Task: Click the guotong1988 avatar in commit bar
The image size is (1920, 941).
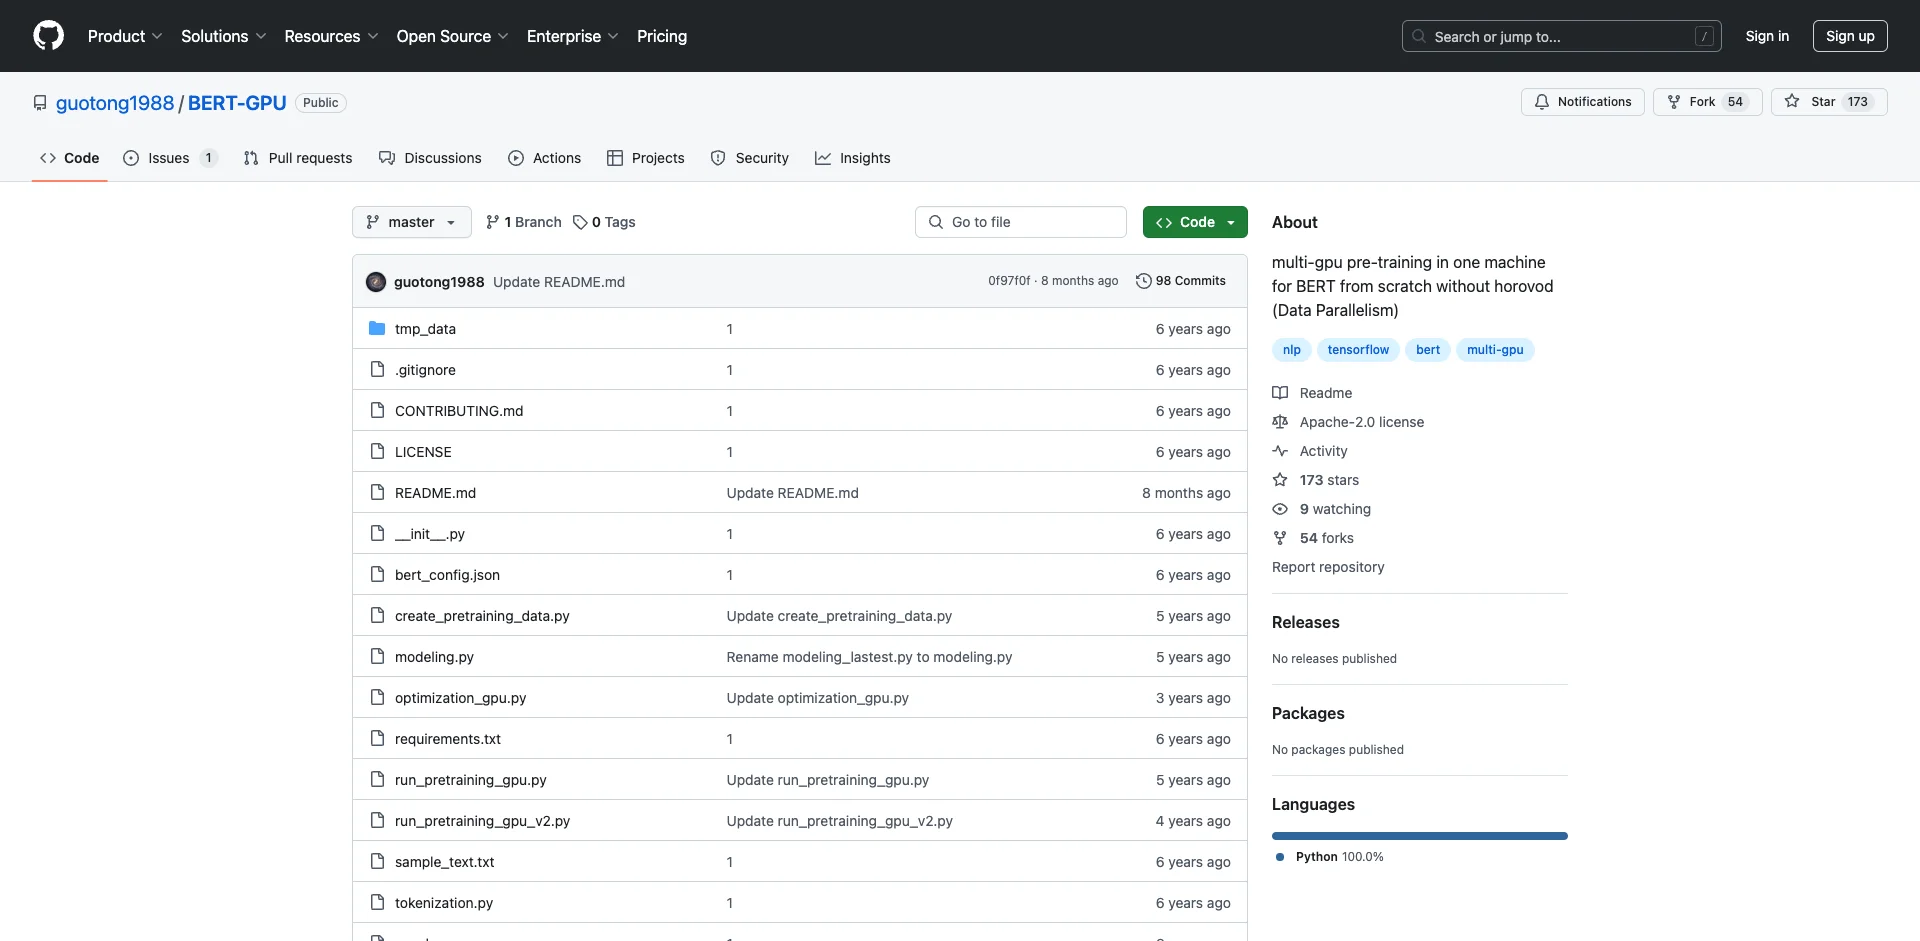Action: [x=376, y=282]
